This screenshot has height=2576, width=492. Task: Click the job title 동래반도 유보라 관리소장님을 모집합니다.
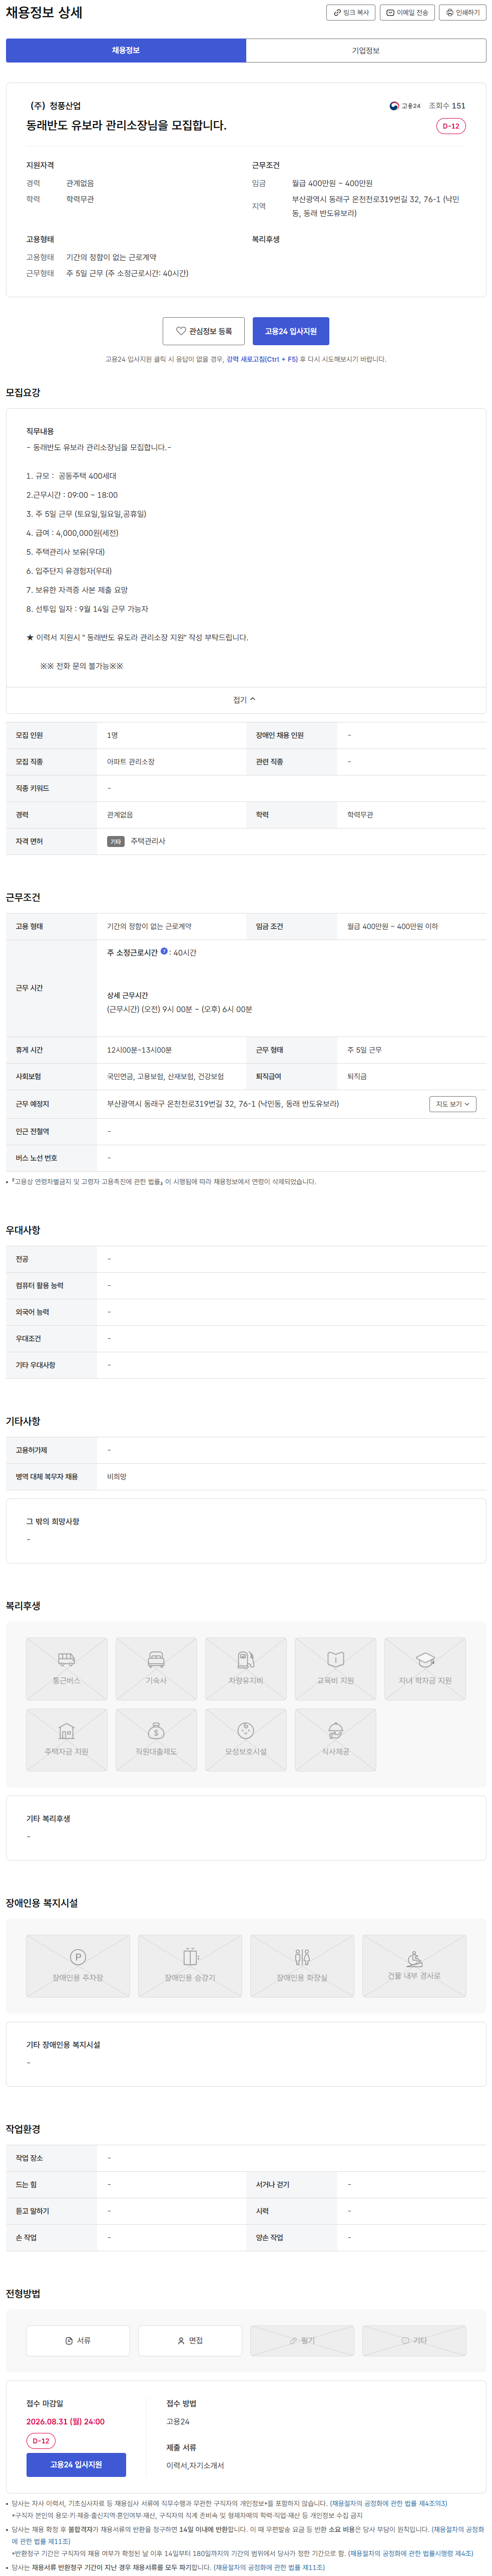pyautogui.click(x=126, y=126)
